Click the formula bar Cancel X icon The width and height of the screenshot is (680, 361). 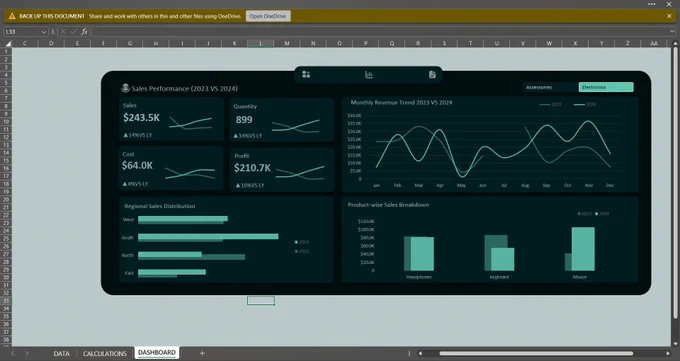63,32
